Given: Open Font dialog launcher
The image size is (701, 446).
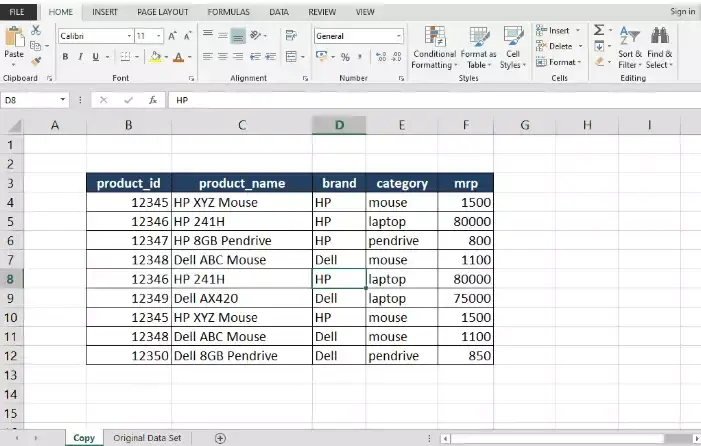Looking at the screenshot, I should tap(191, 78).
